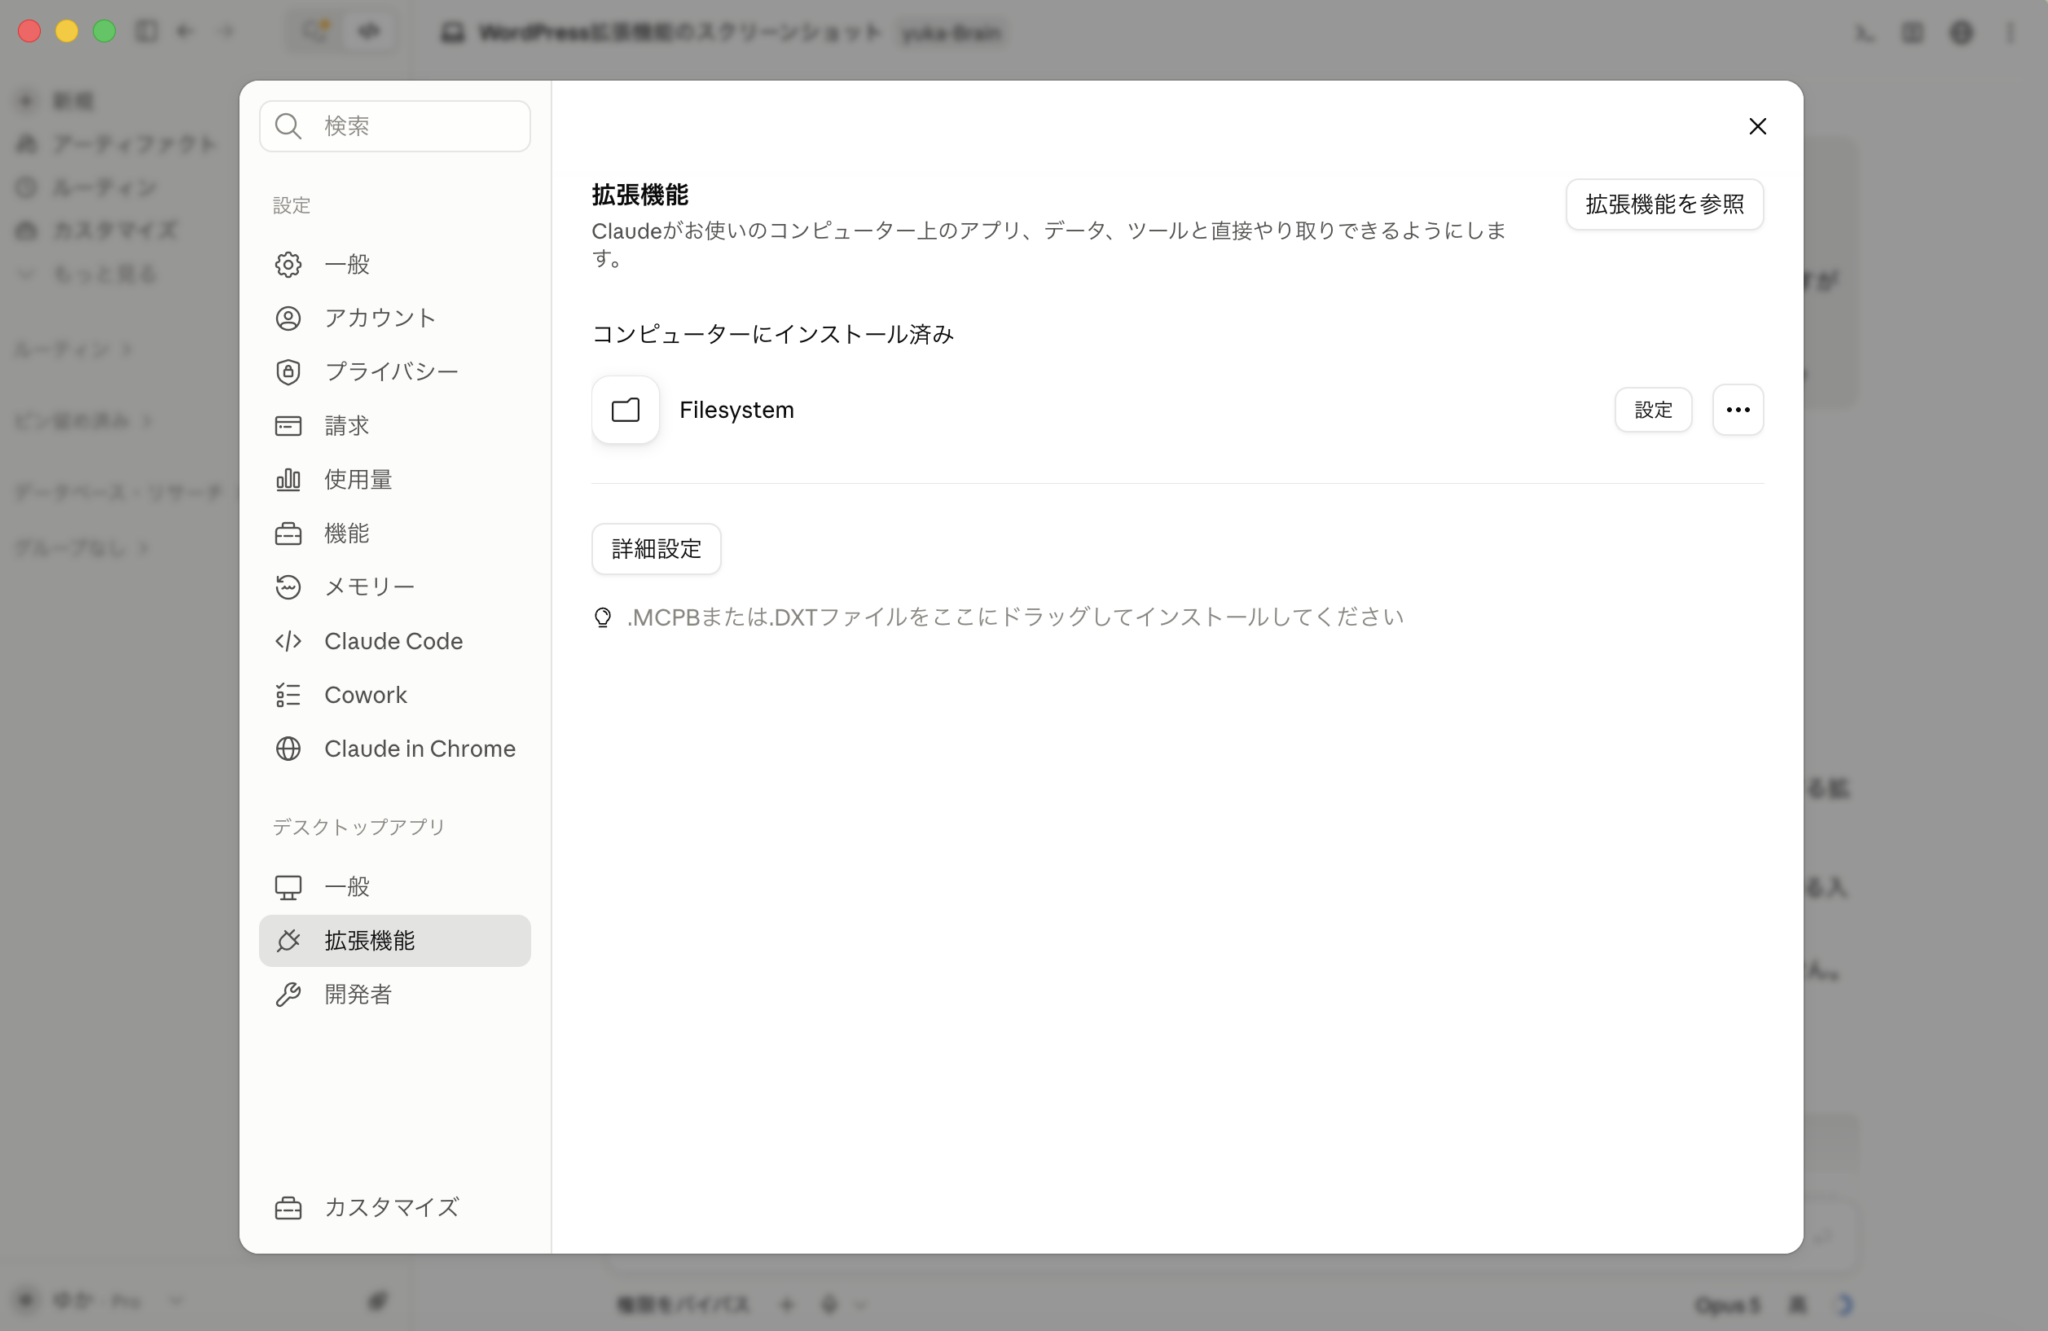Click the search field in settings
Image resolution: width=2048 pixels, height=1331 pixels.
[x=394, y=126]
